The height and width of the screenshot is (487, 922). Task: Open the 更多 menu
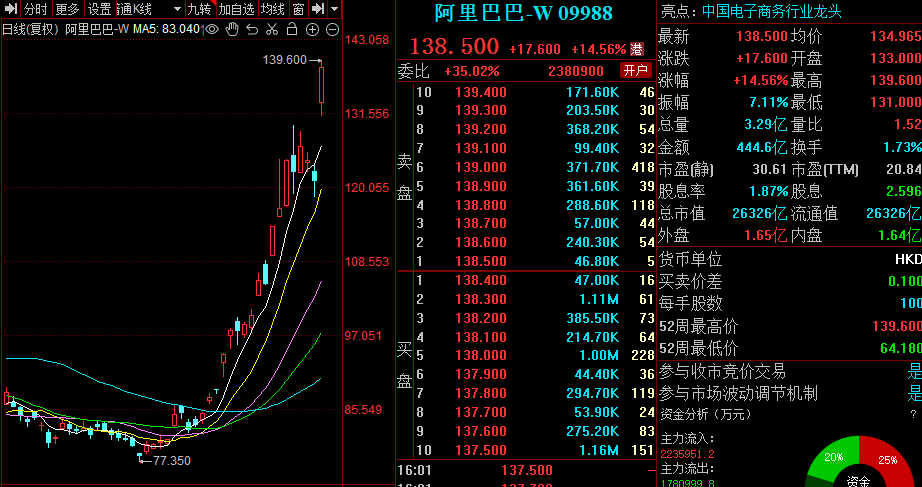point(67,9)
